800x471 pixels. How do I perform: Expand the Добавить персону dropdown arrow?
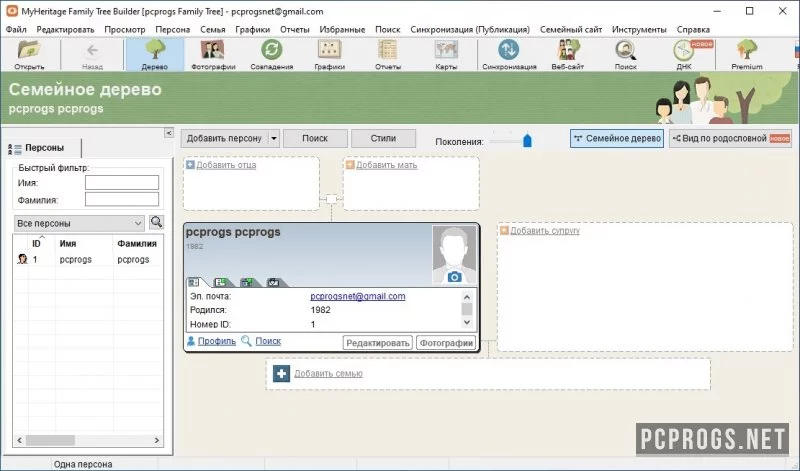pyautogui.click(x=274, y=138)
